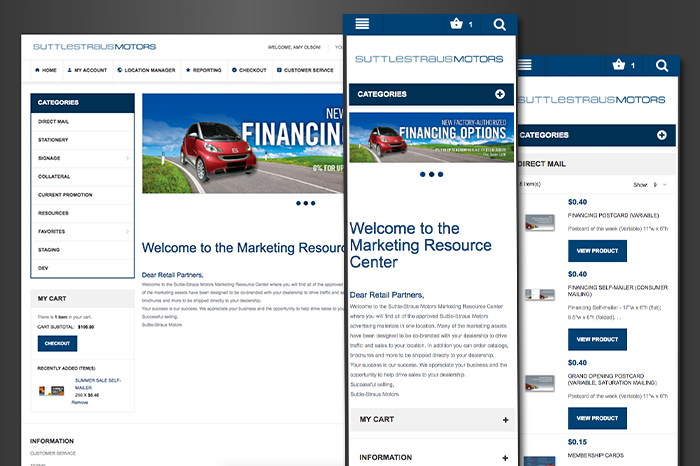Expand the My Cart section in the middle mobile view
This screenshot has width=700, height=466.
[x=505, y=420]
